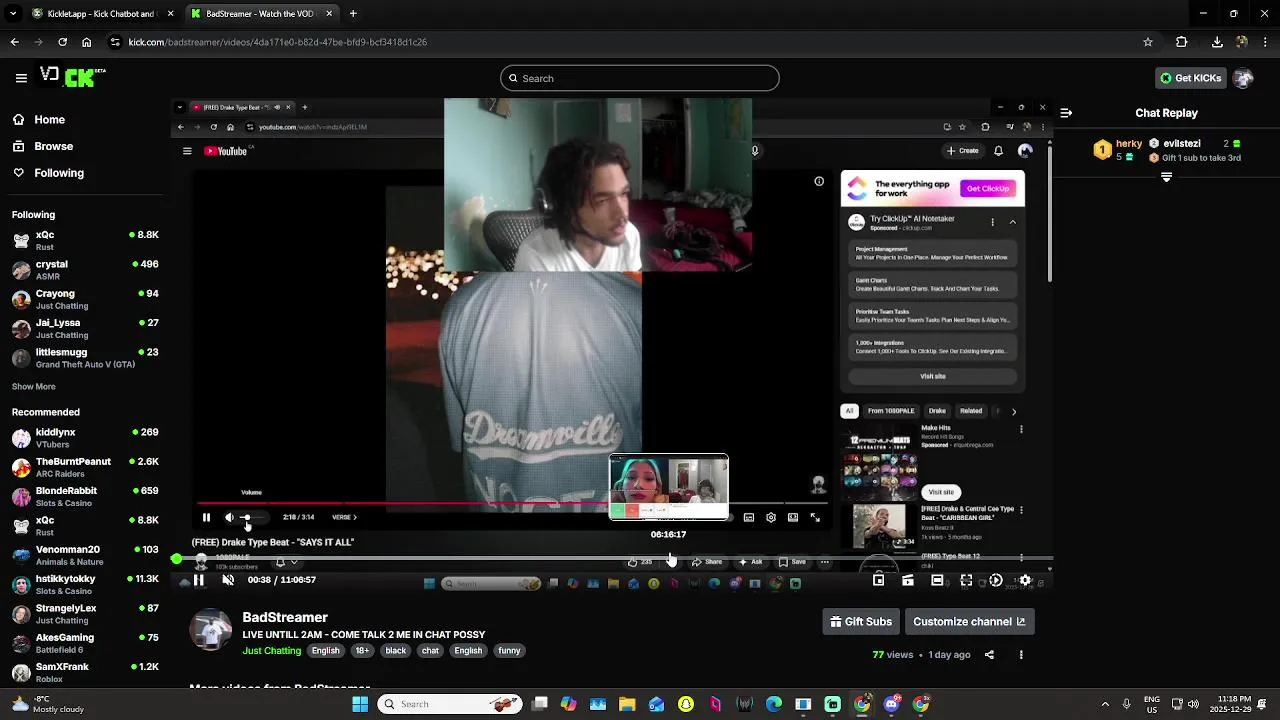Open Snapchat from the taskbar
Screen dimensions: 1280x720
(686, 704)
